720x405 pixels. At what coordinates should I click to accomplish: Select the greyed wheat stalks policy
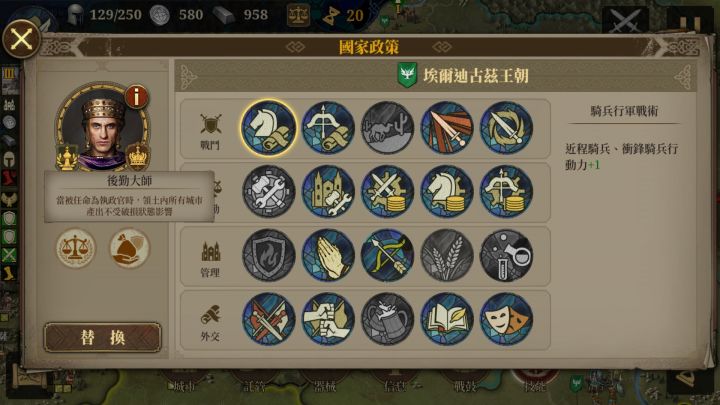click(x=447, y=255)
